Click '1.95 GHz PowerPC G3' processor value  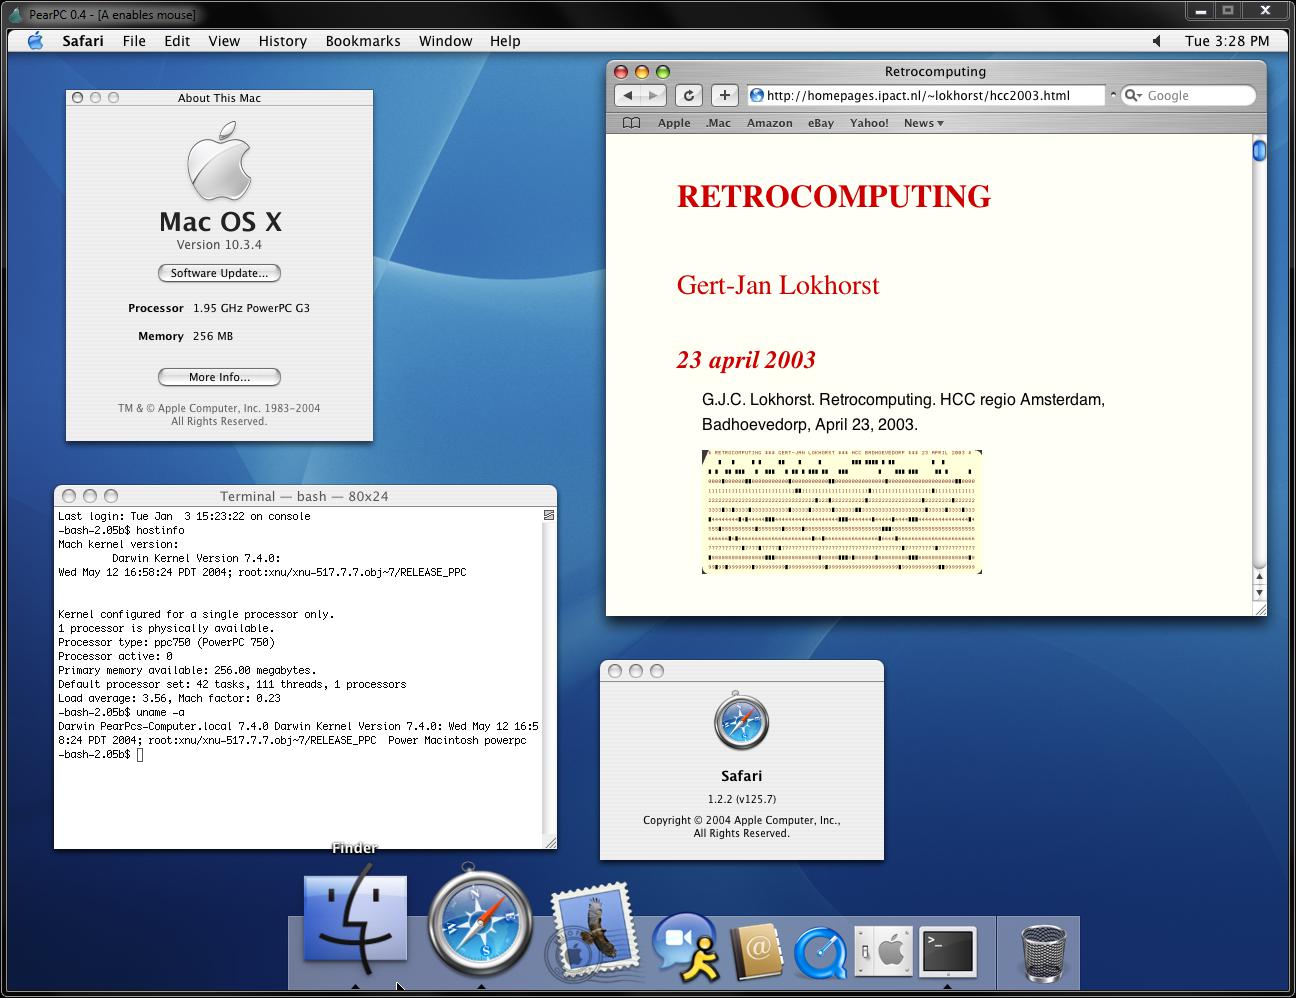click(251, 308)
